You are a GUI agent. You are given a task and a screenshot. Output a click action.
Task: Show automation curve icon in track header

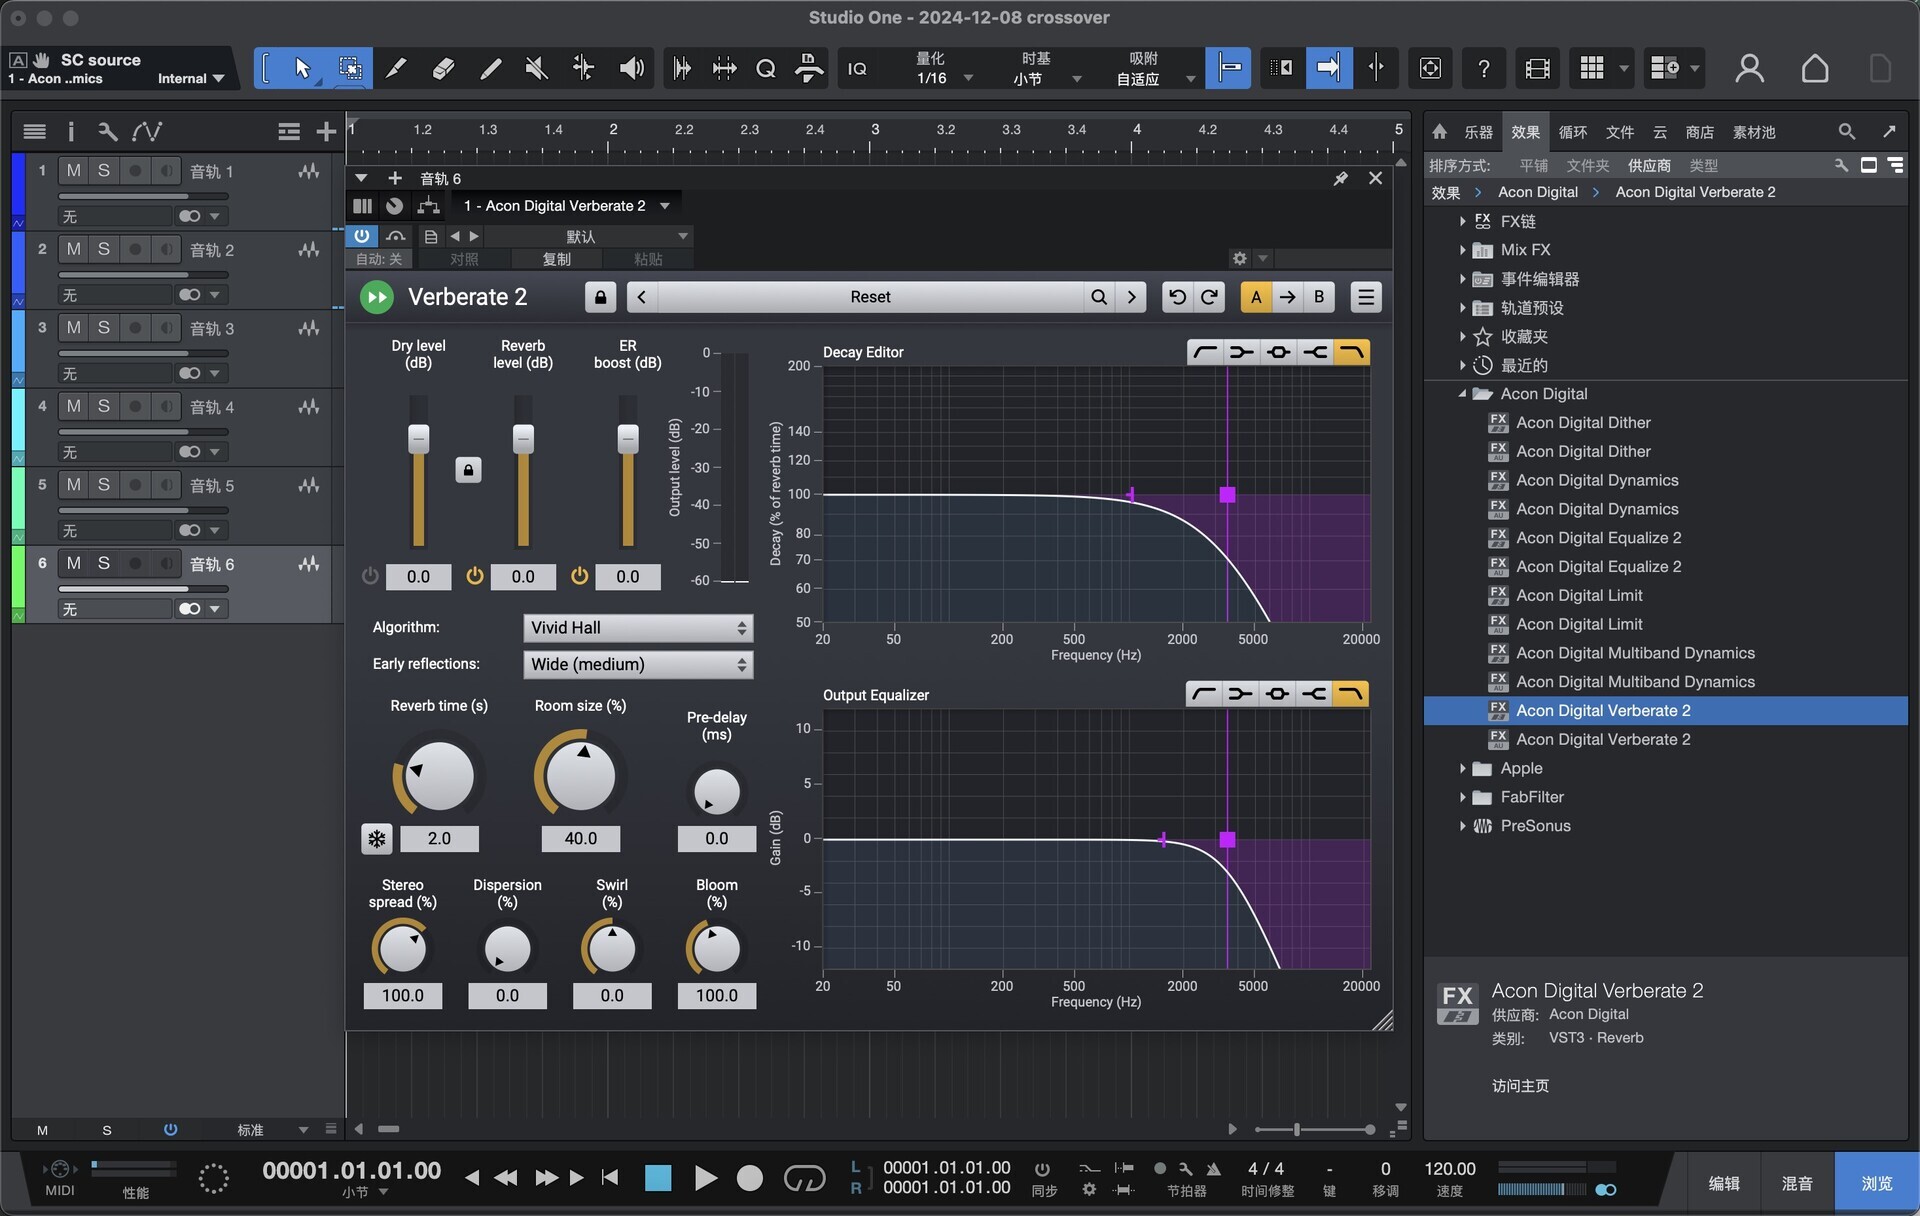pos(147,131)
